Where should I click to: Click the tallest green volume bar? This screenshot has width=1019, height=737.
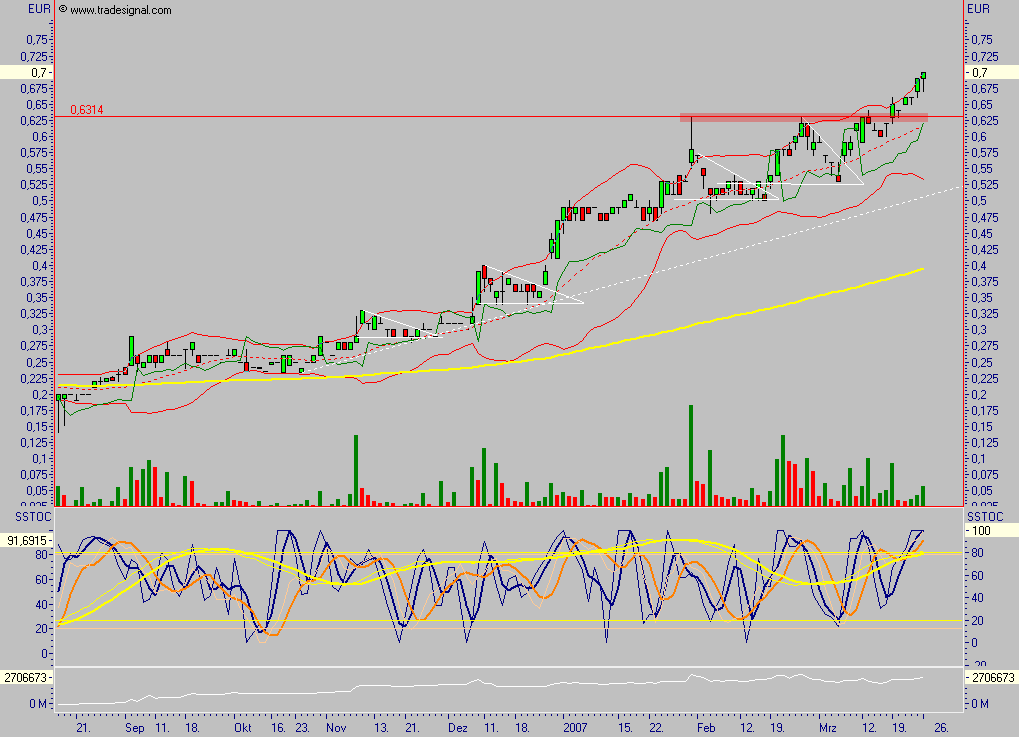(x=690, y=450)
